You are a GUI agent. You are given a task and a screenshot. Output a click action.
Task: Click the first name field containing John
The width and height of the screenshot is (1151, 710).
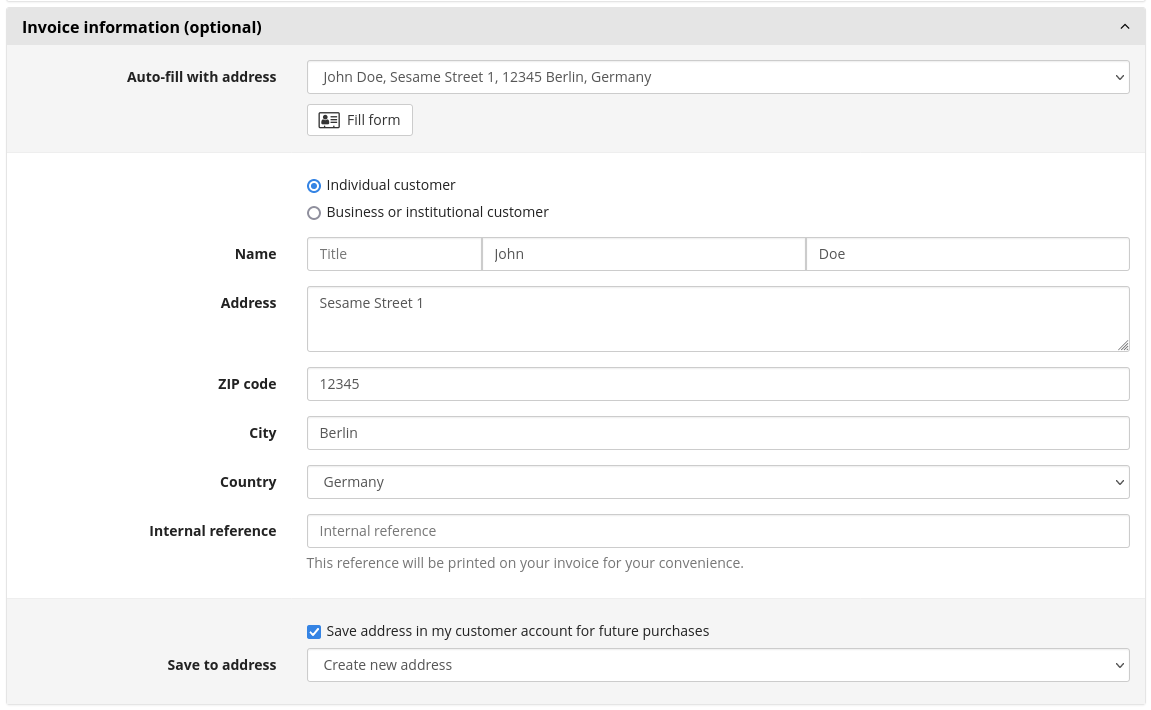pos(643,254)
